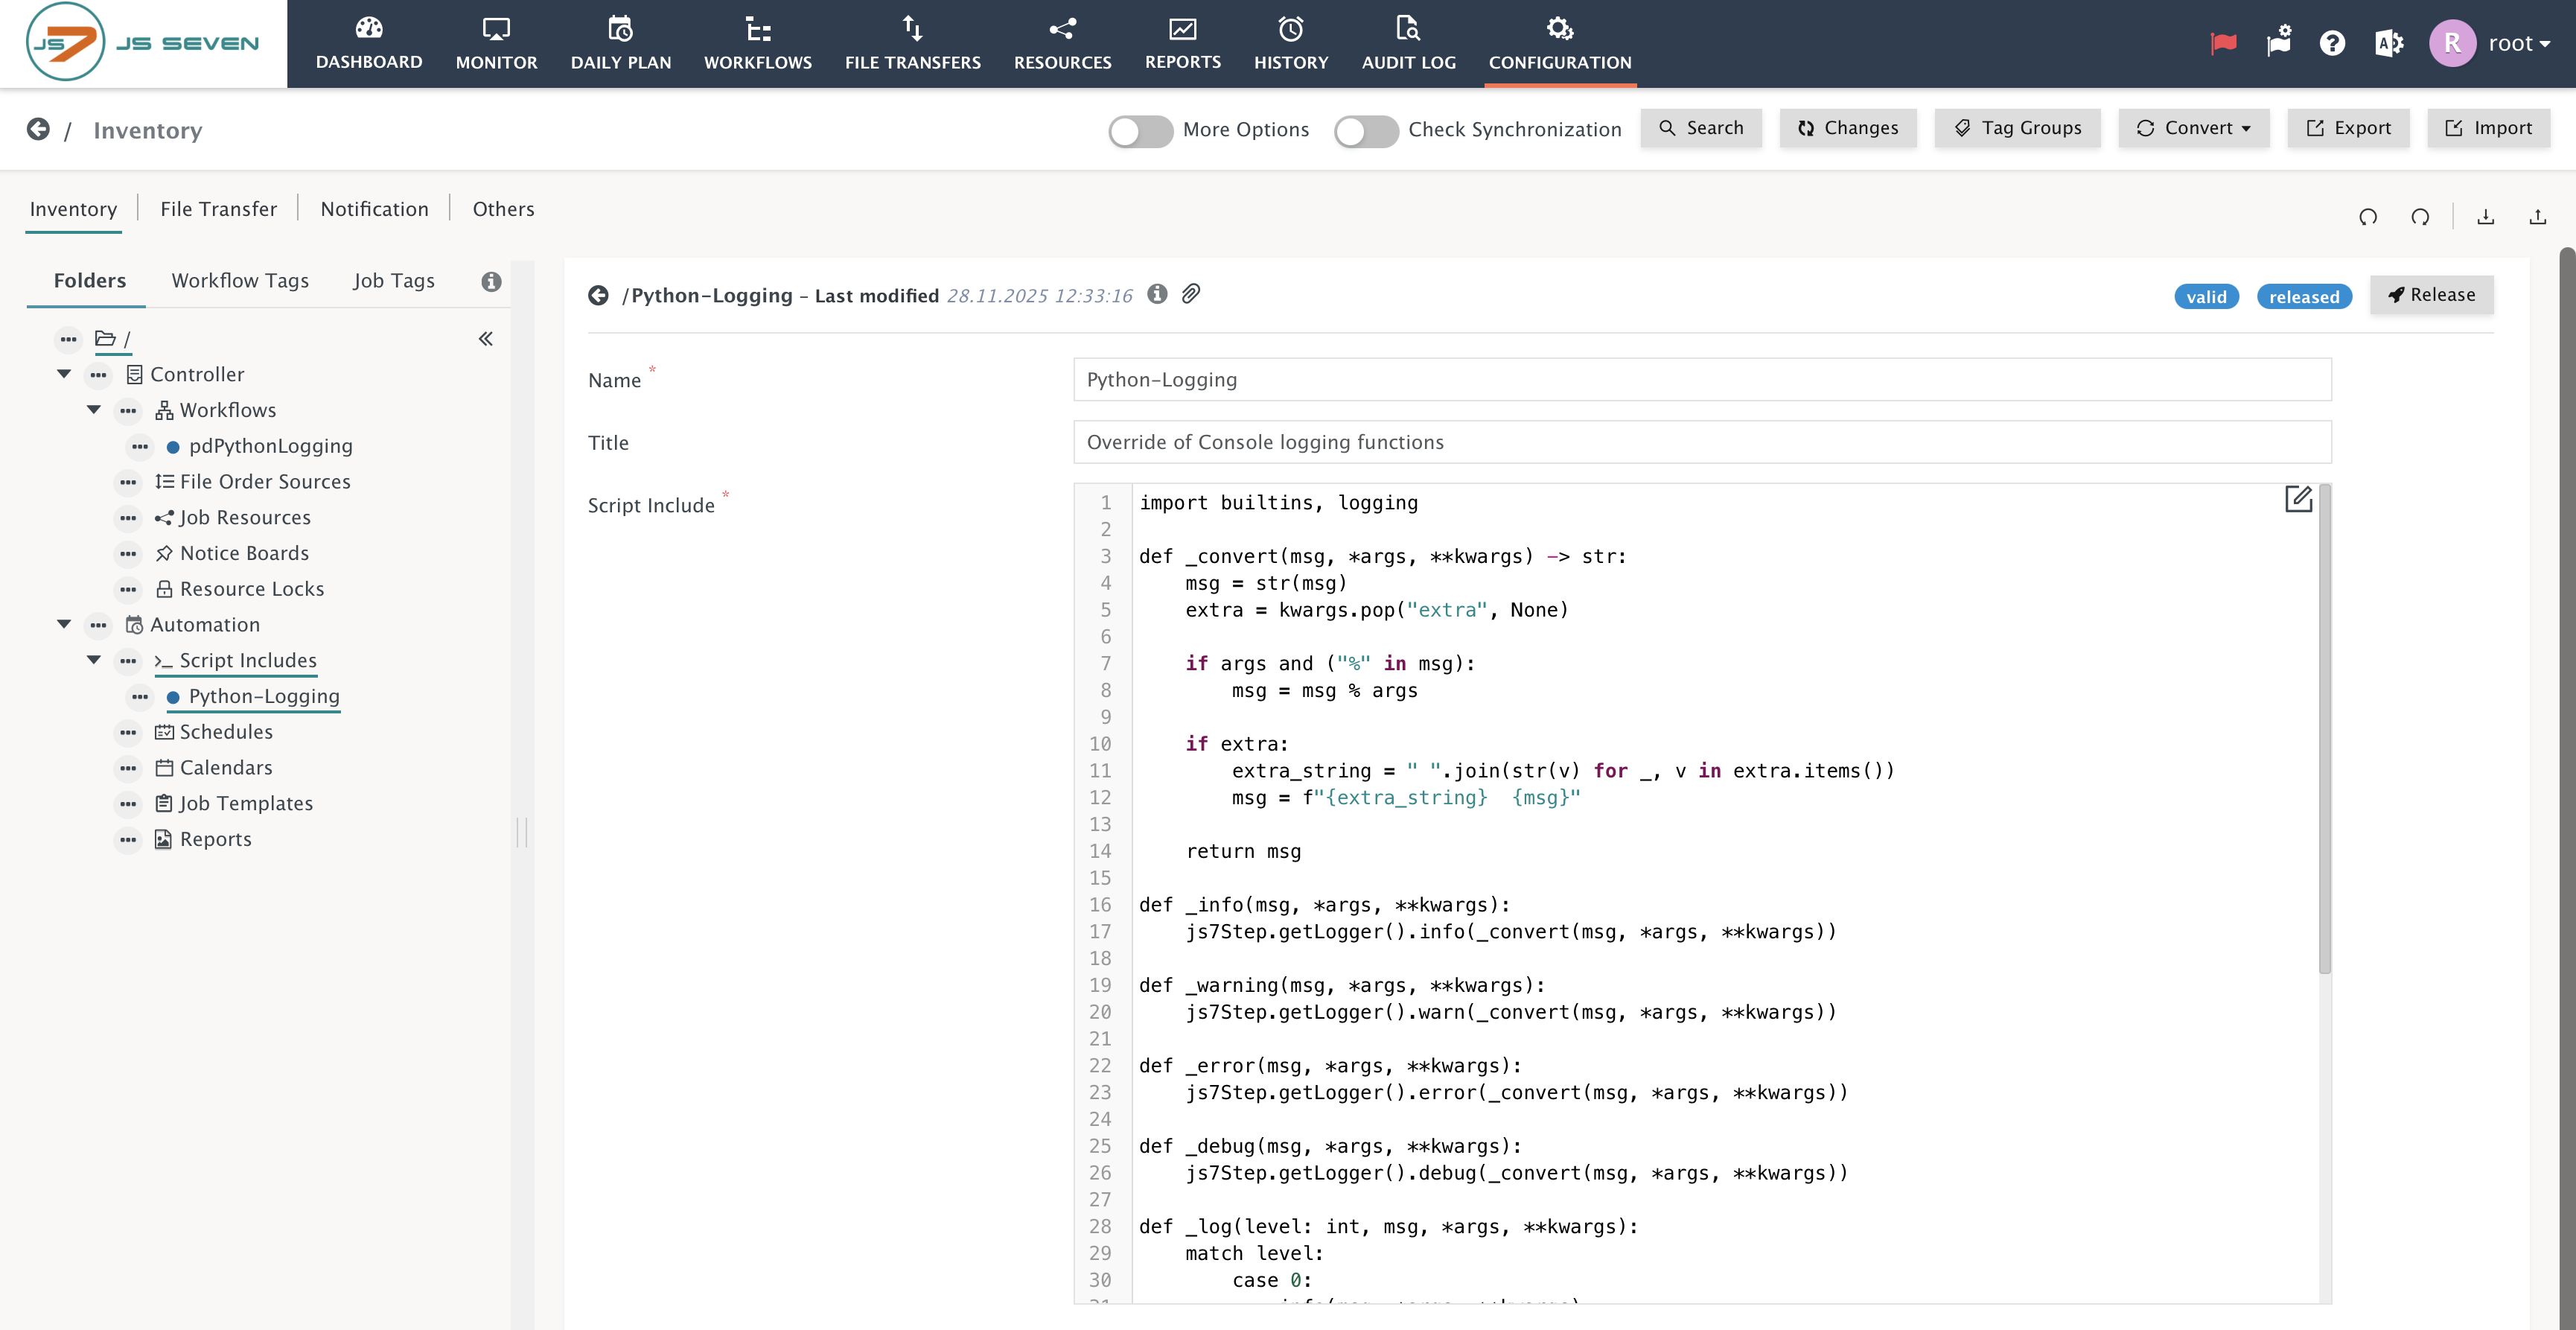The width and height of the screenshot is (2576, 1330).
Task: Open the Convert dropdown button
Action: [2193, 128]
